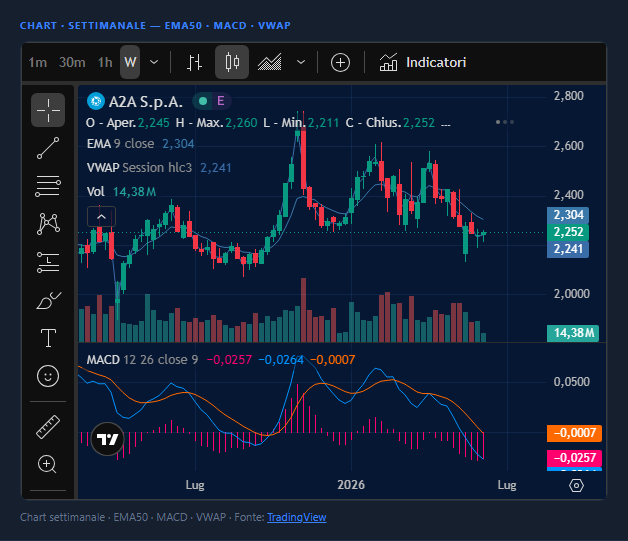Viewport: 628px width, 541px height.
Task: Activate the zoom in tool
Action: [47, 465]
